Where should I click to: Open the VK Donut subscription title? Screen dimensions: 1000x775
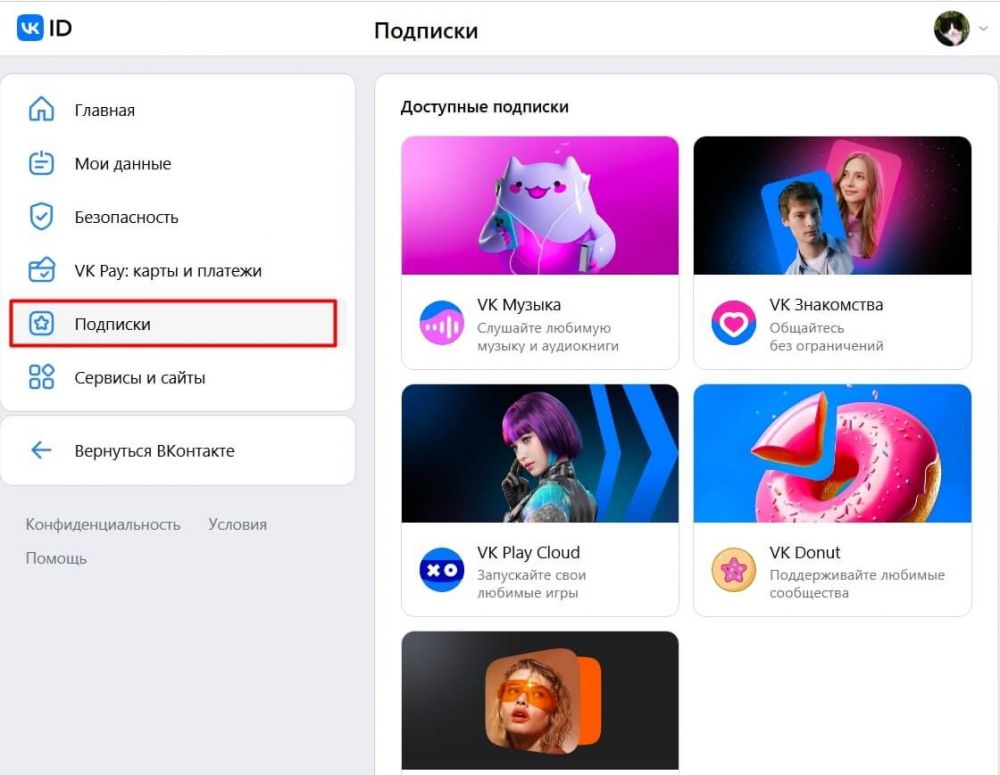click(x=804, y=552)
